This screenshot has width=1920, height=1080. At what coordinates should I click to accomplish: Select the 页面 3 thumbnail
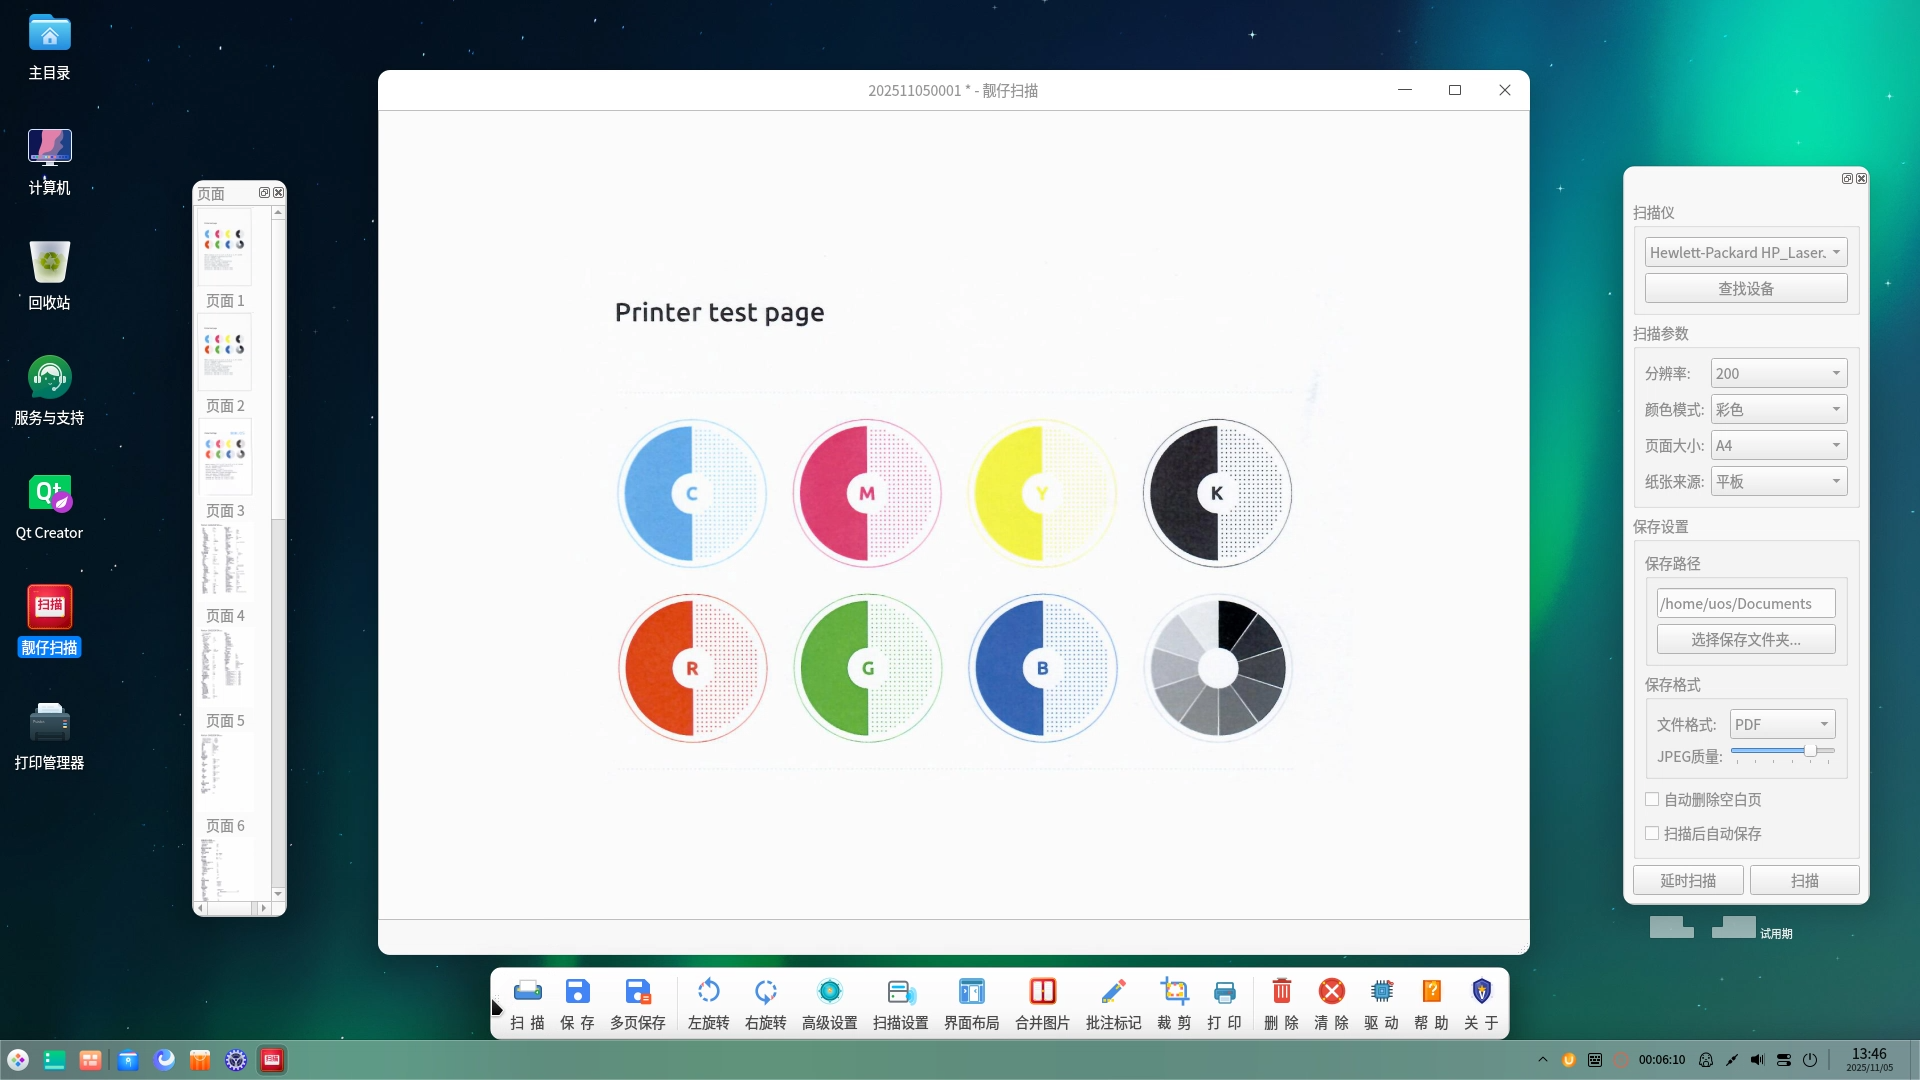pos(225,458)
